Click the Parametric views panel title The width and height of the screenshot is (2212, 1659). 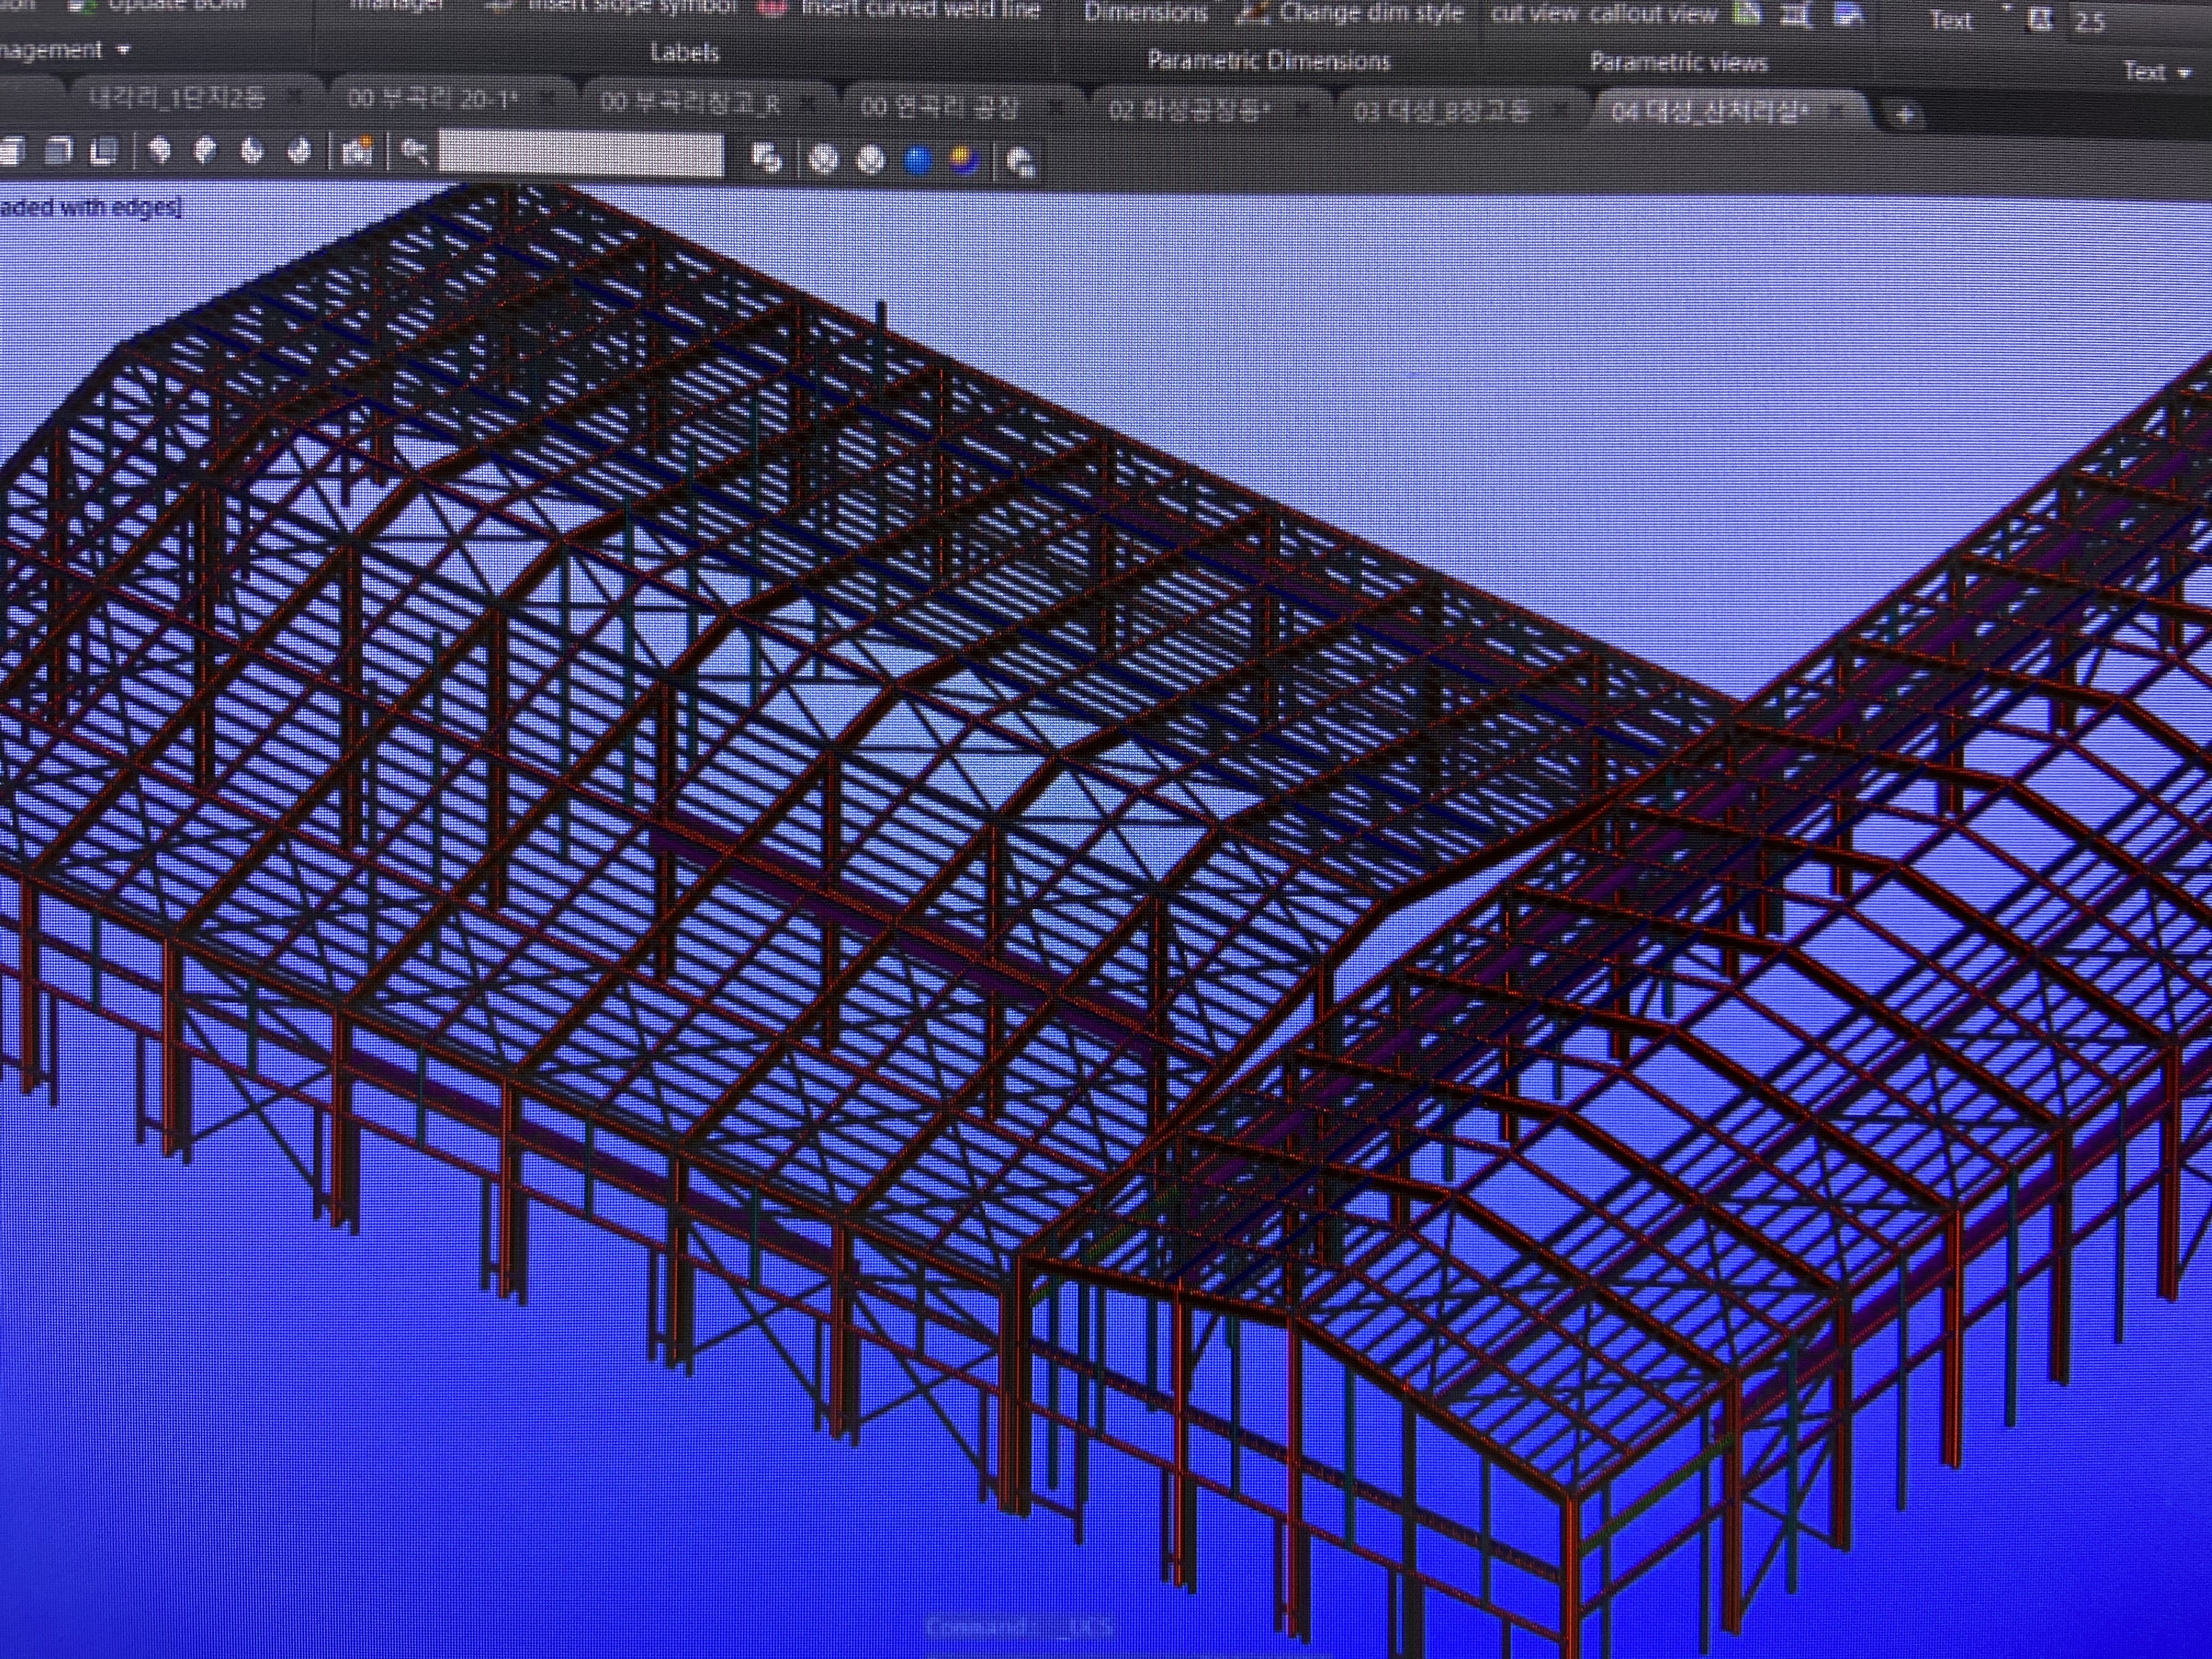1678,62
